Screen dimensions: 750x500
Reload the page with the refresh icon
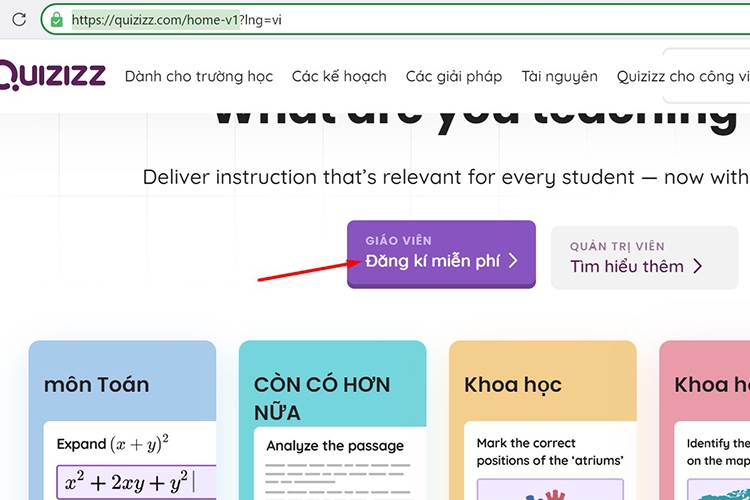(x=19, y=20)
